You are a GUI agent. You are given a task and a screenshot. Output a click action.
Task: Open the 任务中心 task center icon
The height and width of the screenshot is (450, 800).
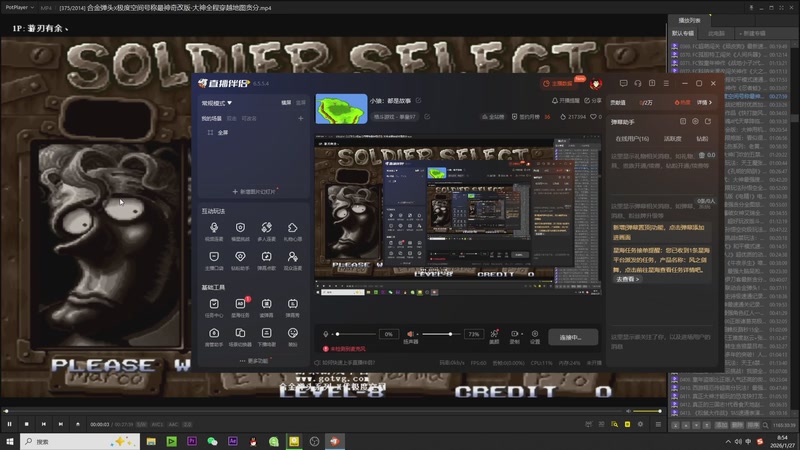pyautogui.click(x=214, y=304)
